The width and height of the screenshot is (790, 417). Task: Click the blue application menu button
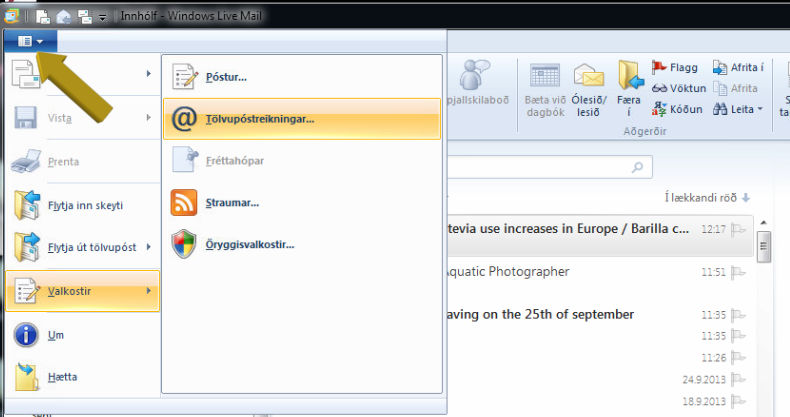(x=30, y=41)
